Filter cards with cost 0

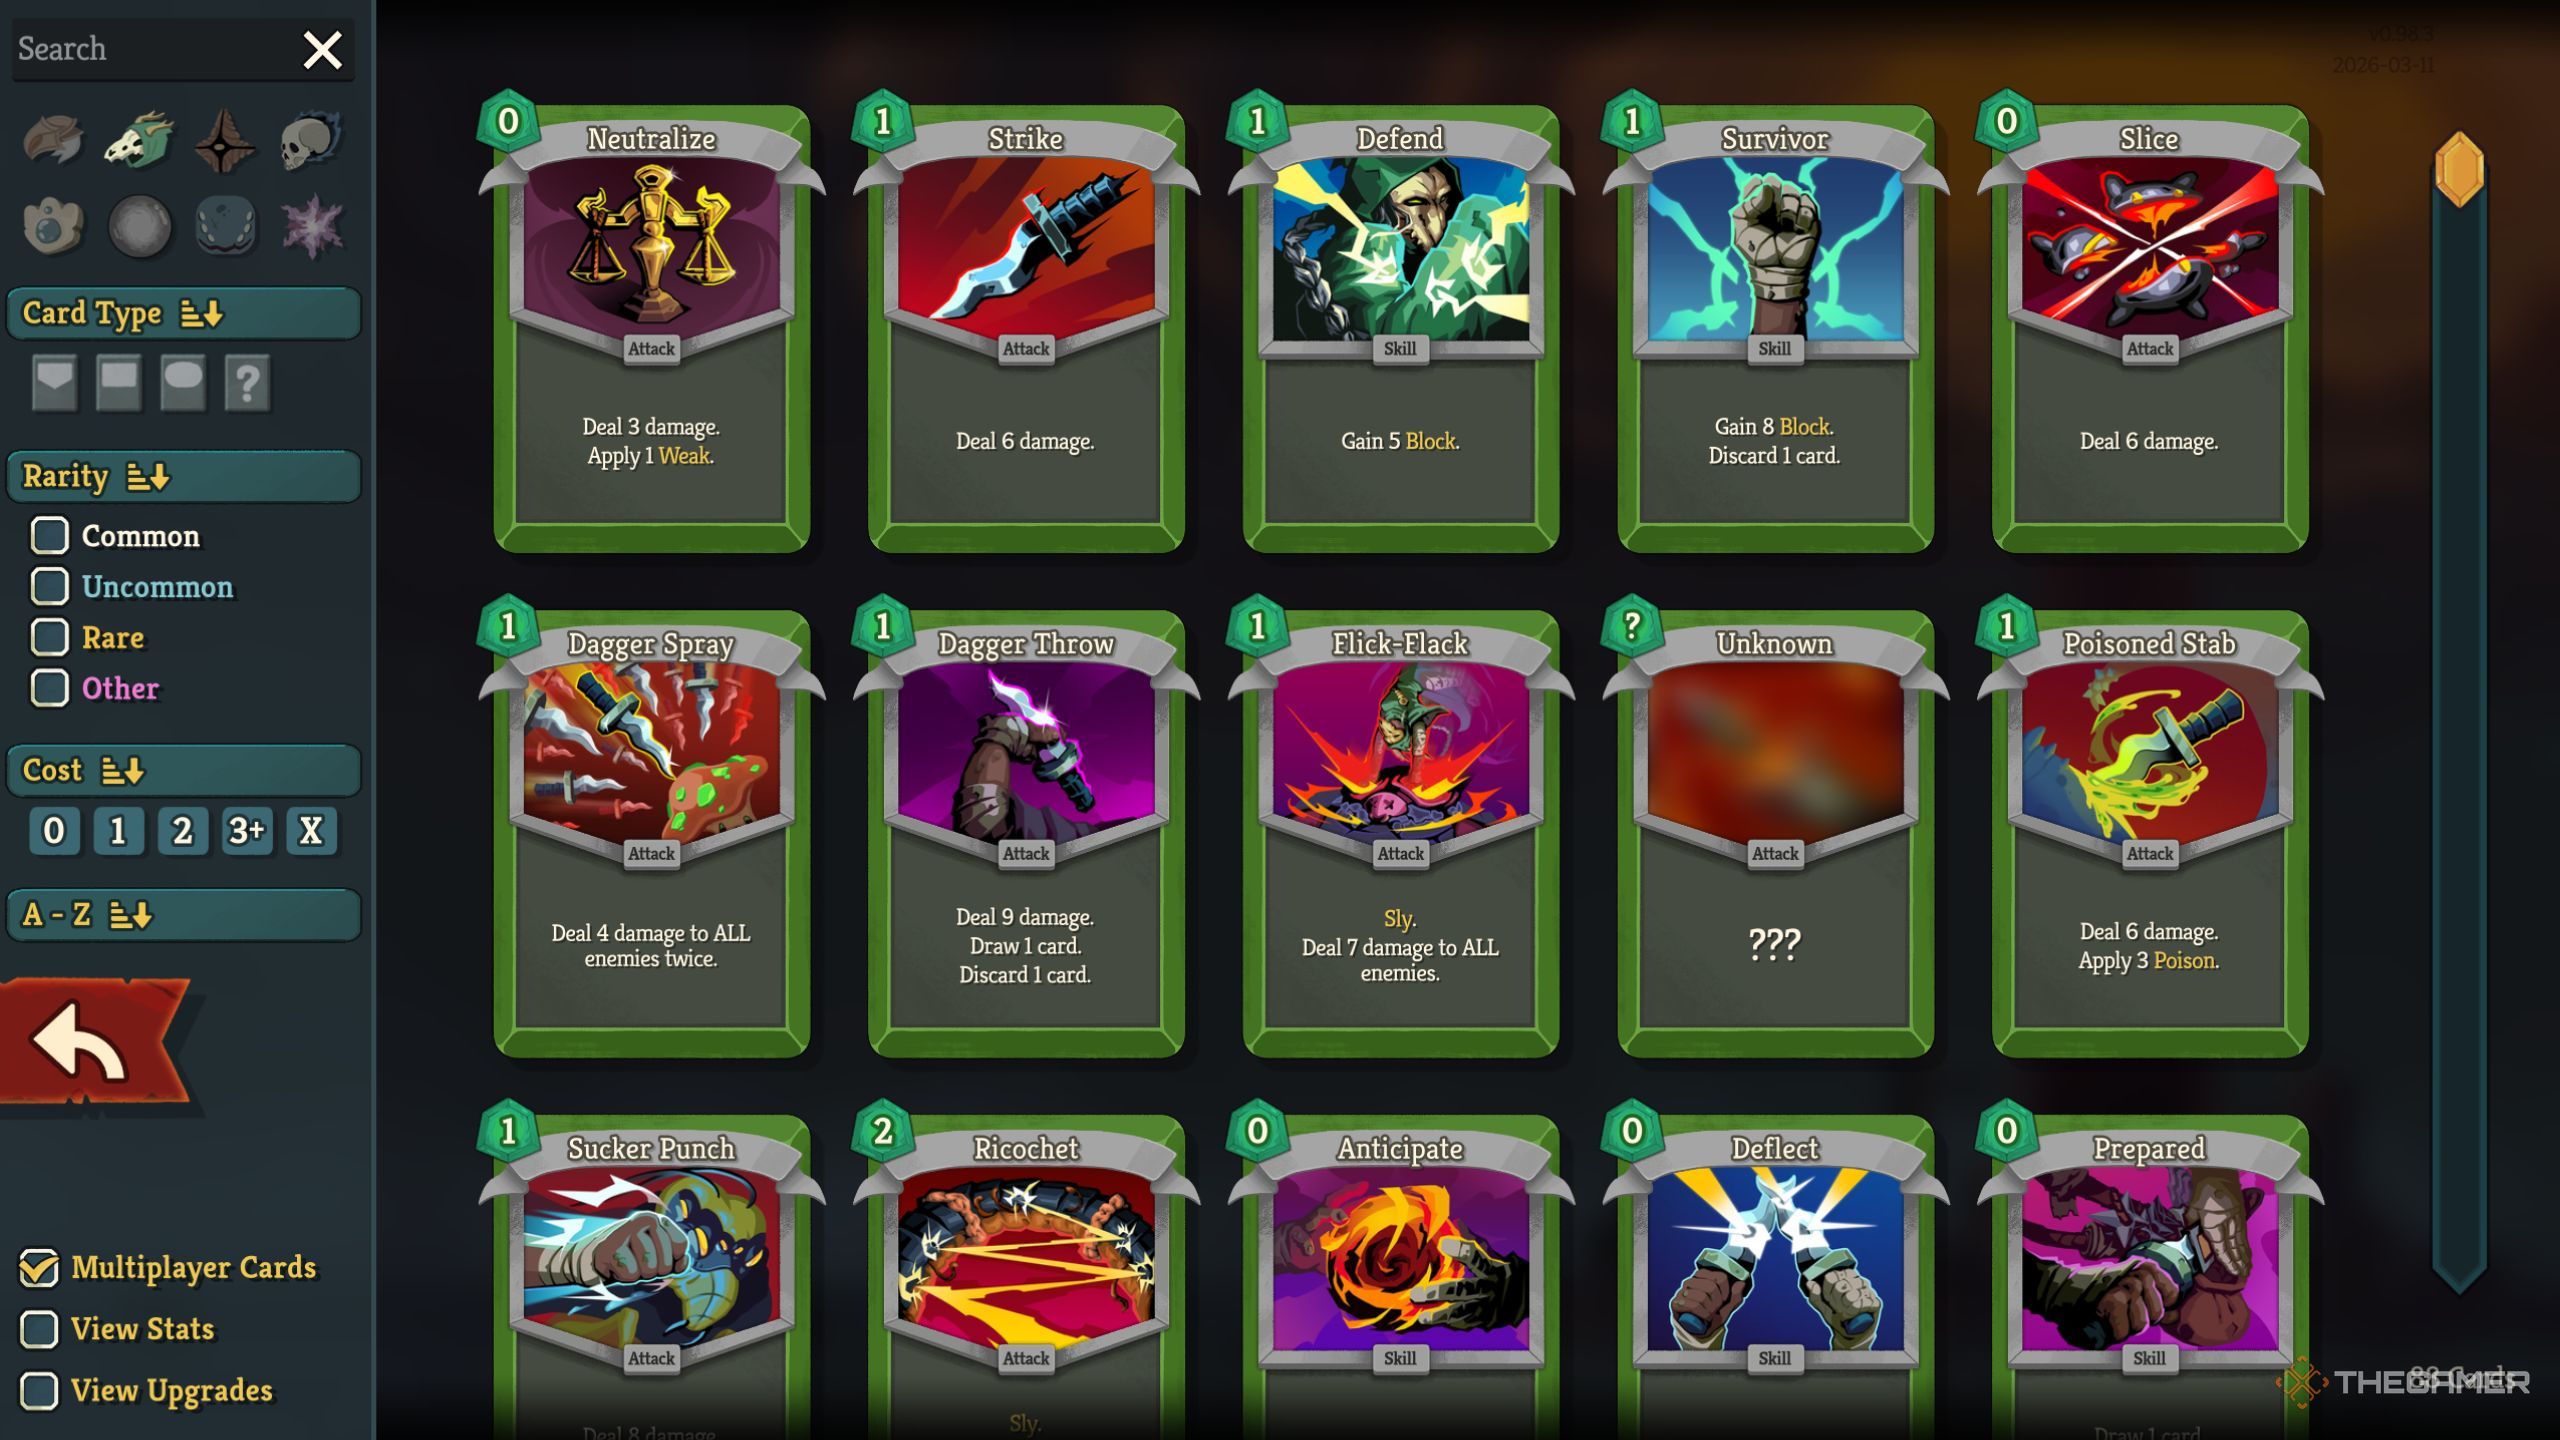(54, 831)
